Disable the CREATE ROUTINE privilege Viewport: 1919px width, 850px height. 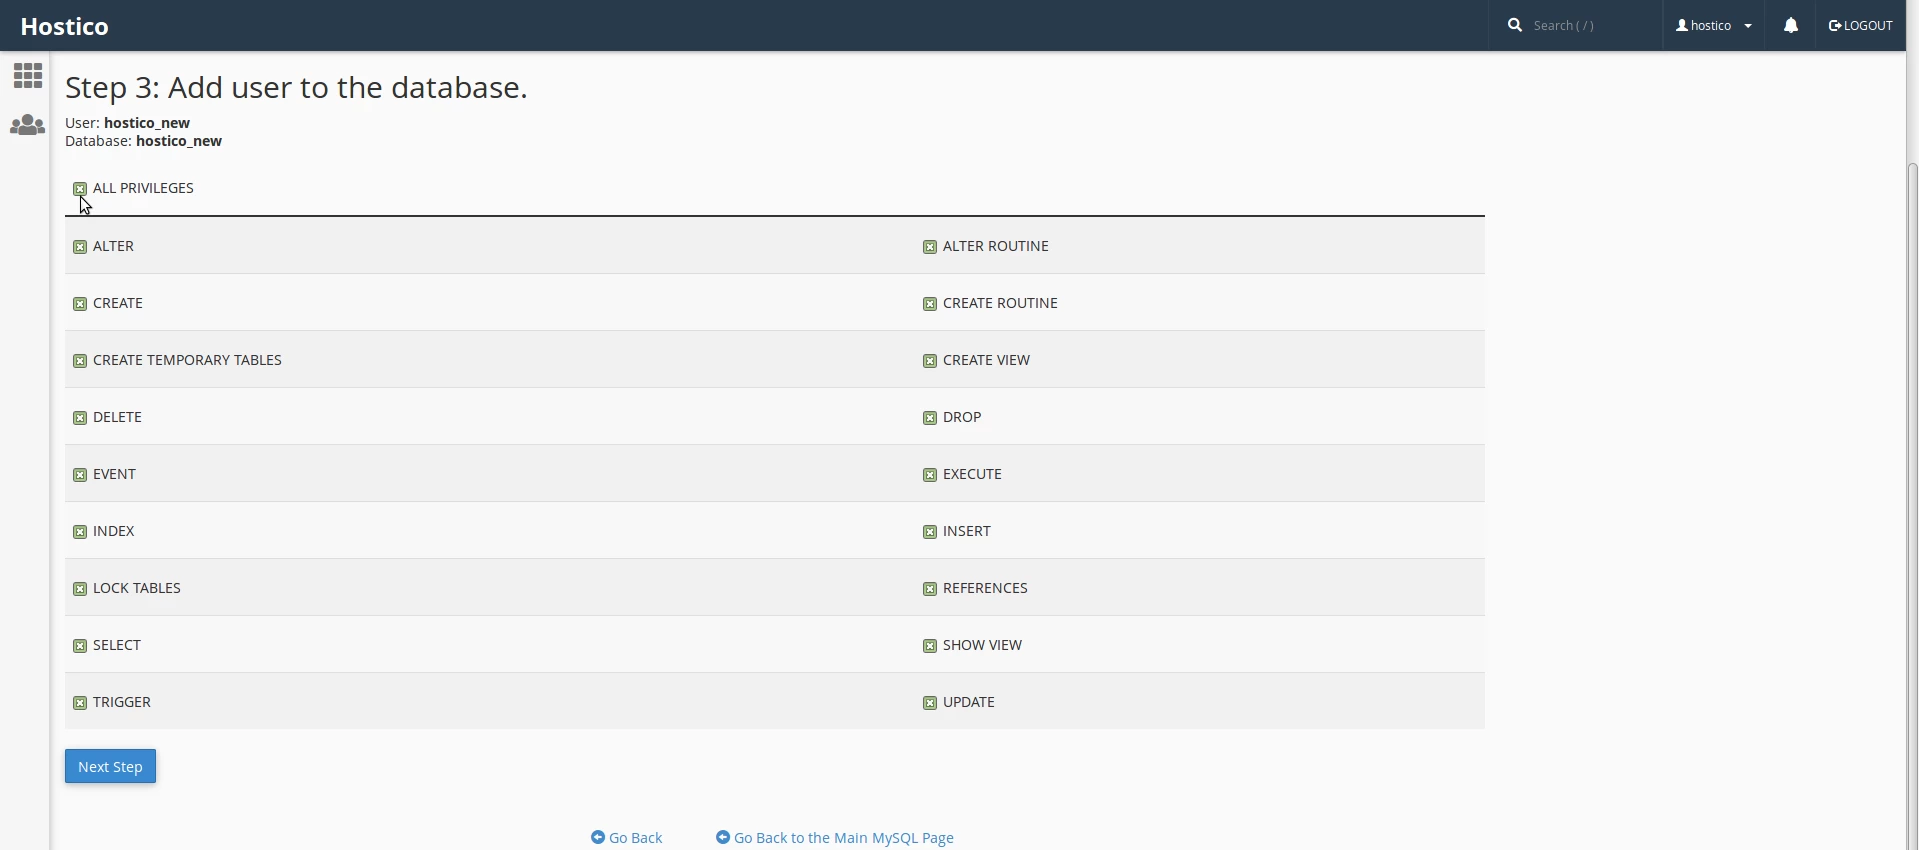[930, 304]
